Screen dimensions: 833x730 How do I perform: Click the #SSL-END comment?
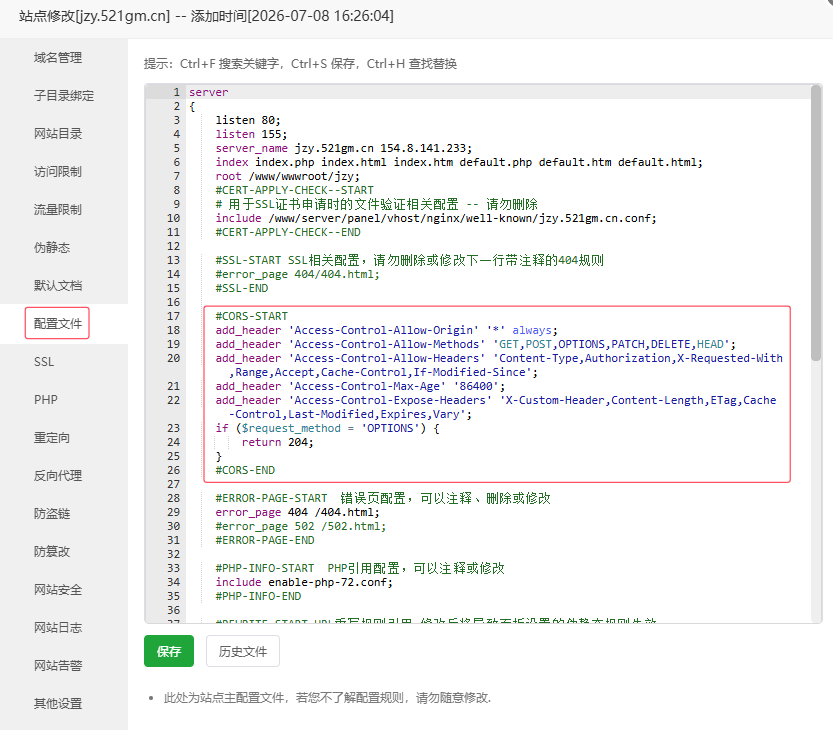[242, 288]
